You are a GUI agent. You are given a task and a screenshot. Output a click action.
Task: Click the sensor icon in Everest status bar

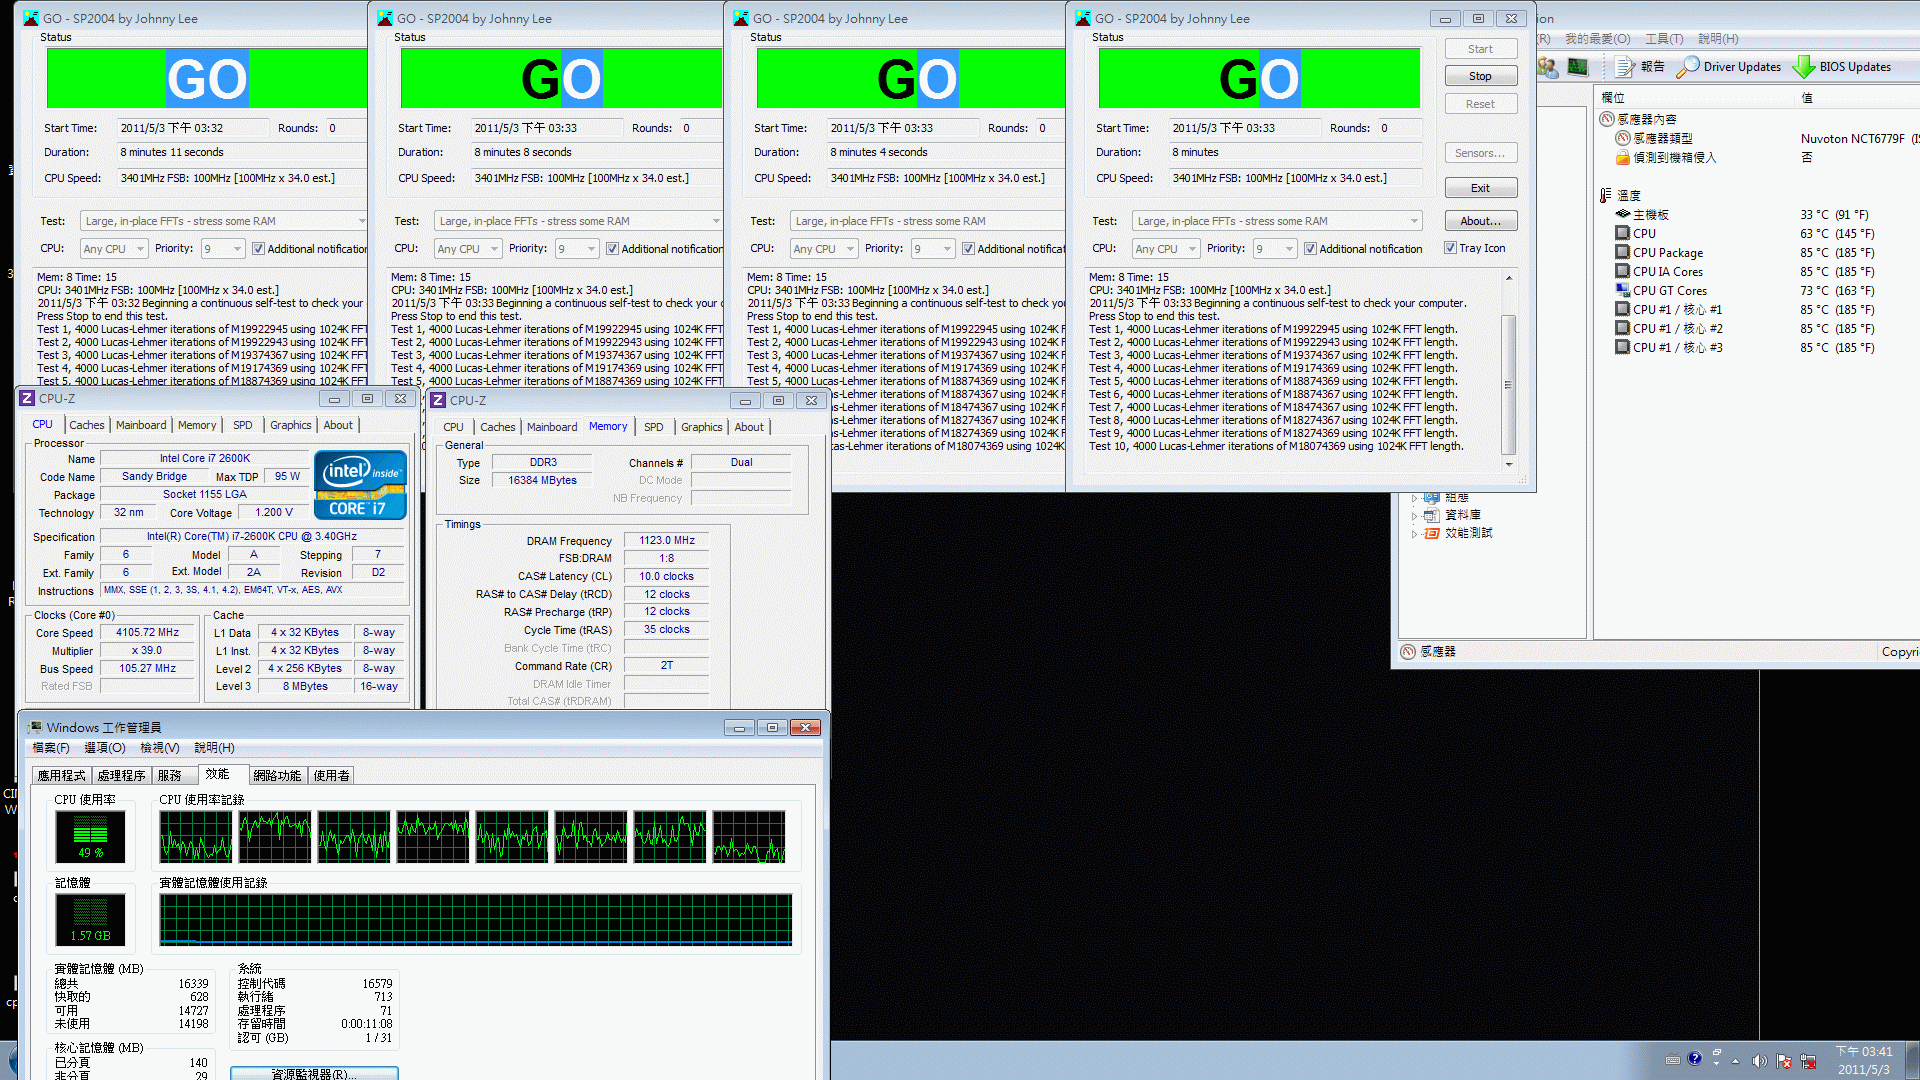point(1408,651)
